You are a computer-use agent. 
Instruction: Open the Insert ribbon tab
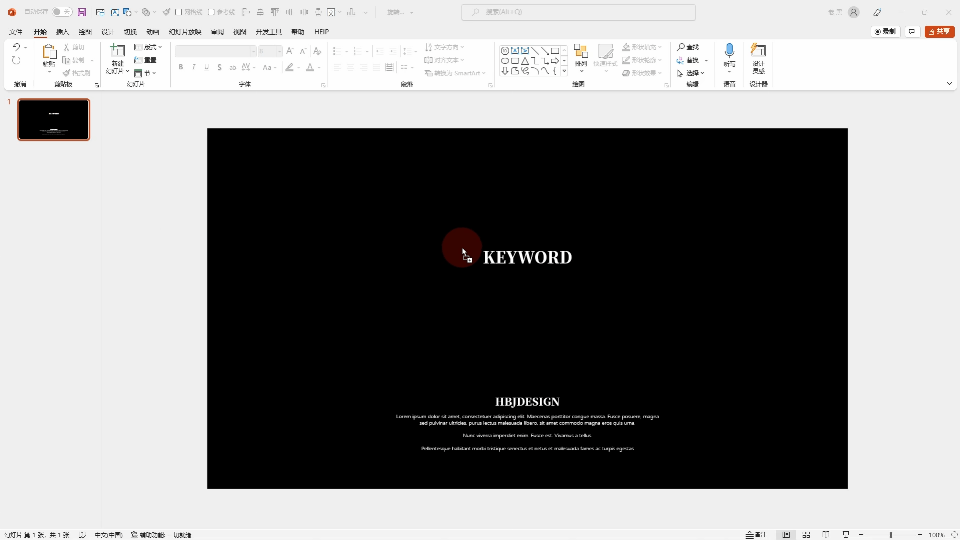62,32
